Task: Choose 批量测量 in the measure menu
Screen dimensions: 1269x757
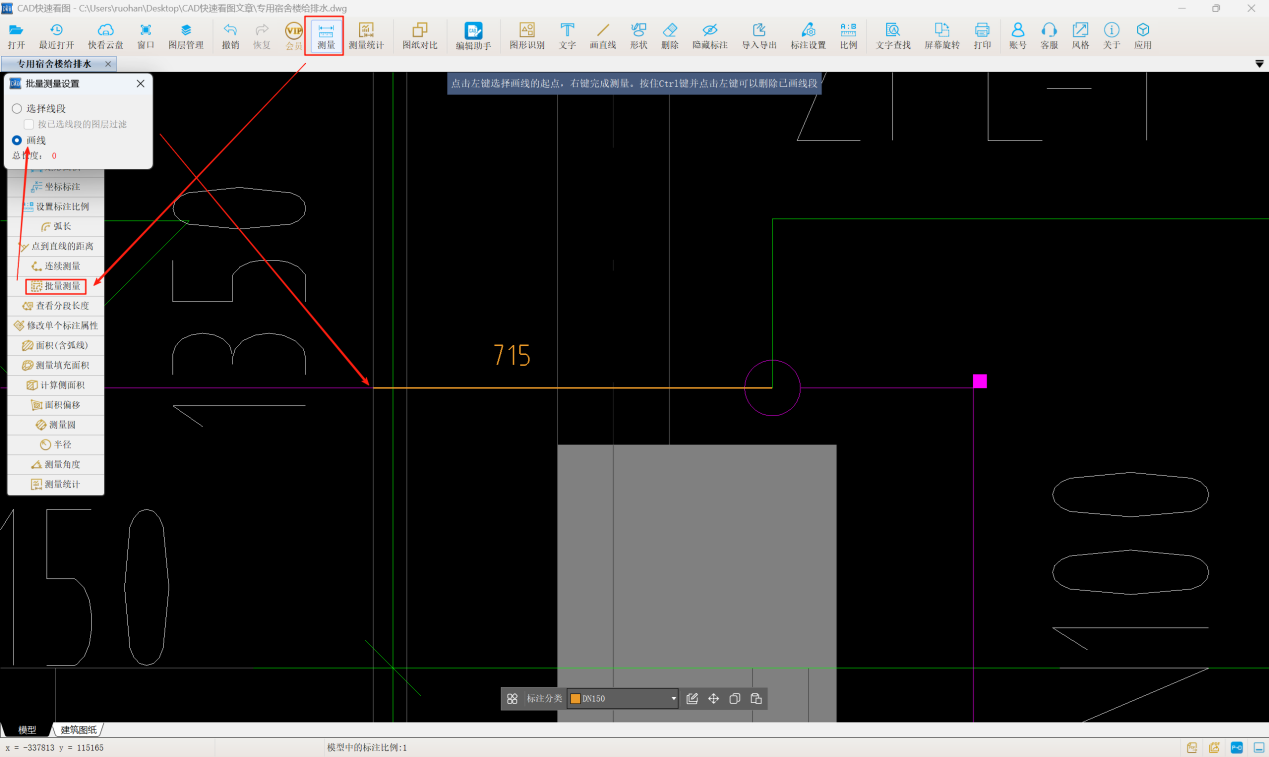Action: click(x=56, y=286)
